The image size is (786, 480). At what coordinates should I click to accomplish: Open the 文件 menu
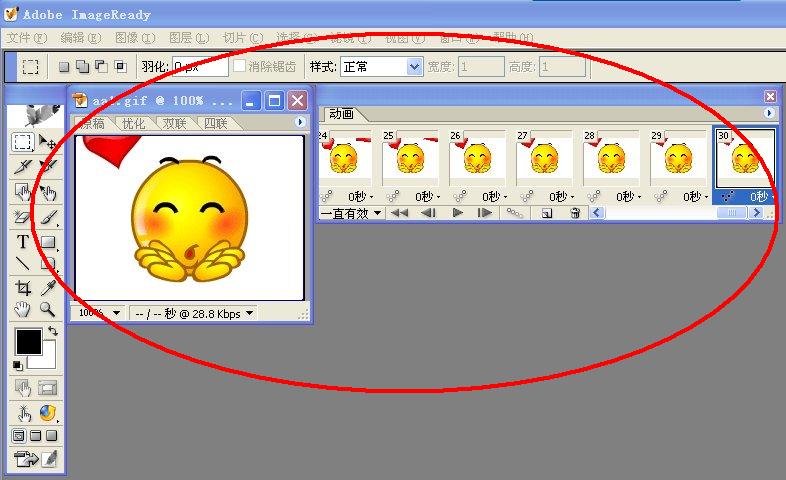click(27, 38)
